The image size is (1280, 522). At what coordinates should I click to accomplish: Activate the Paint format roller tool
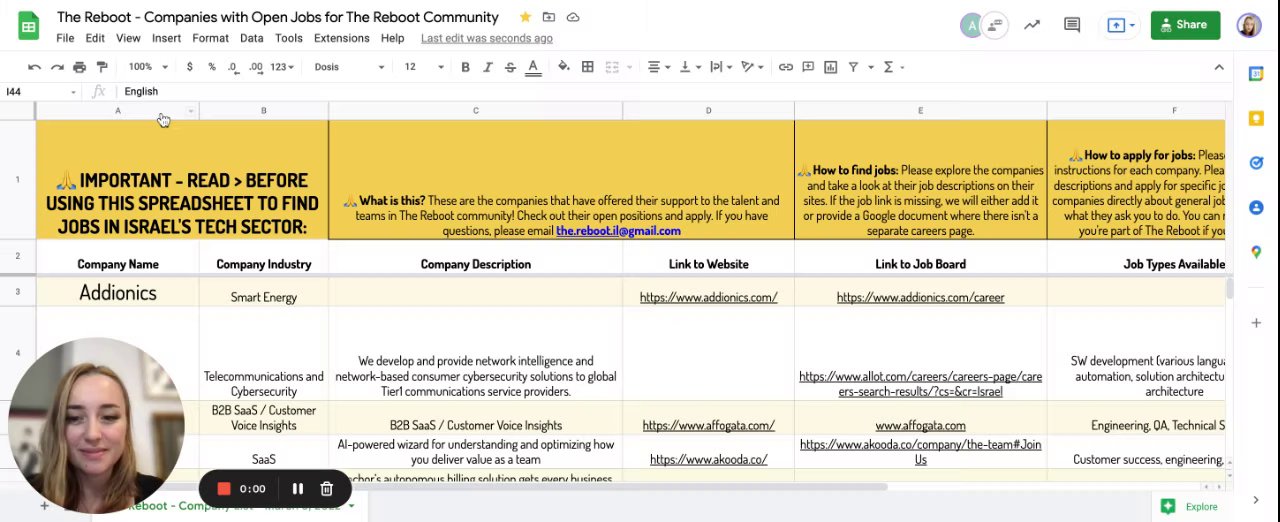102,67
